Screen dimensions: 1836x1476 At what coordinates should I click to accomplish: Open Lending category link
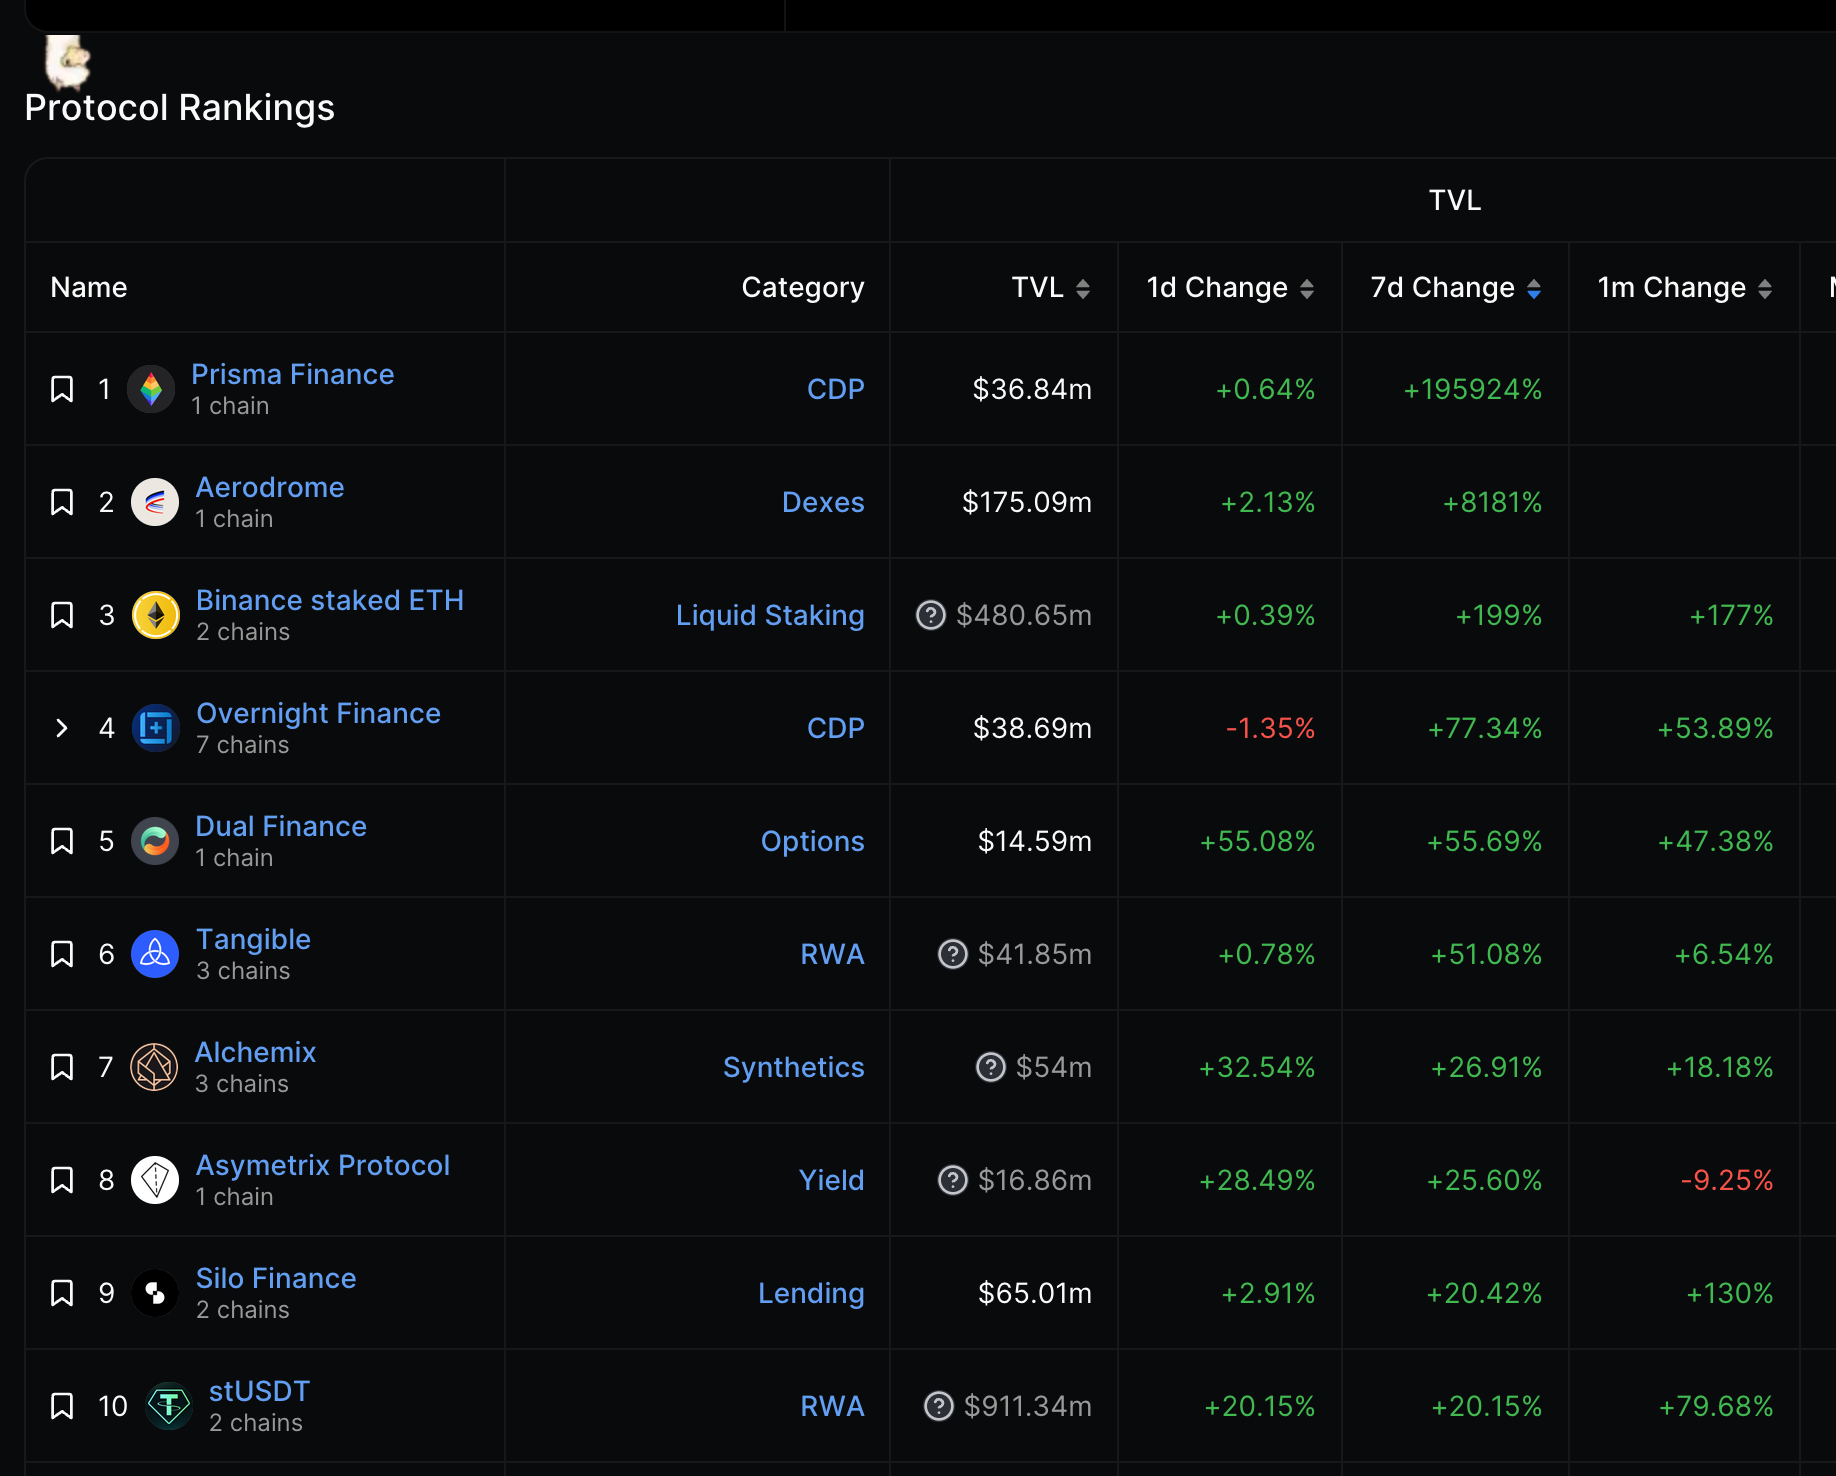click(x=811, y=1293)
